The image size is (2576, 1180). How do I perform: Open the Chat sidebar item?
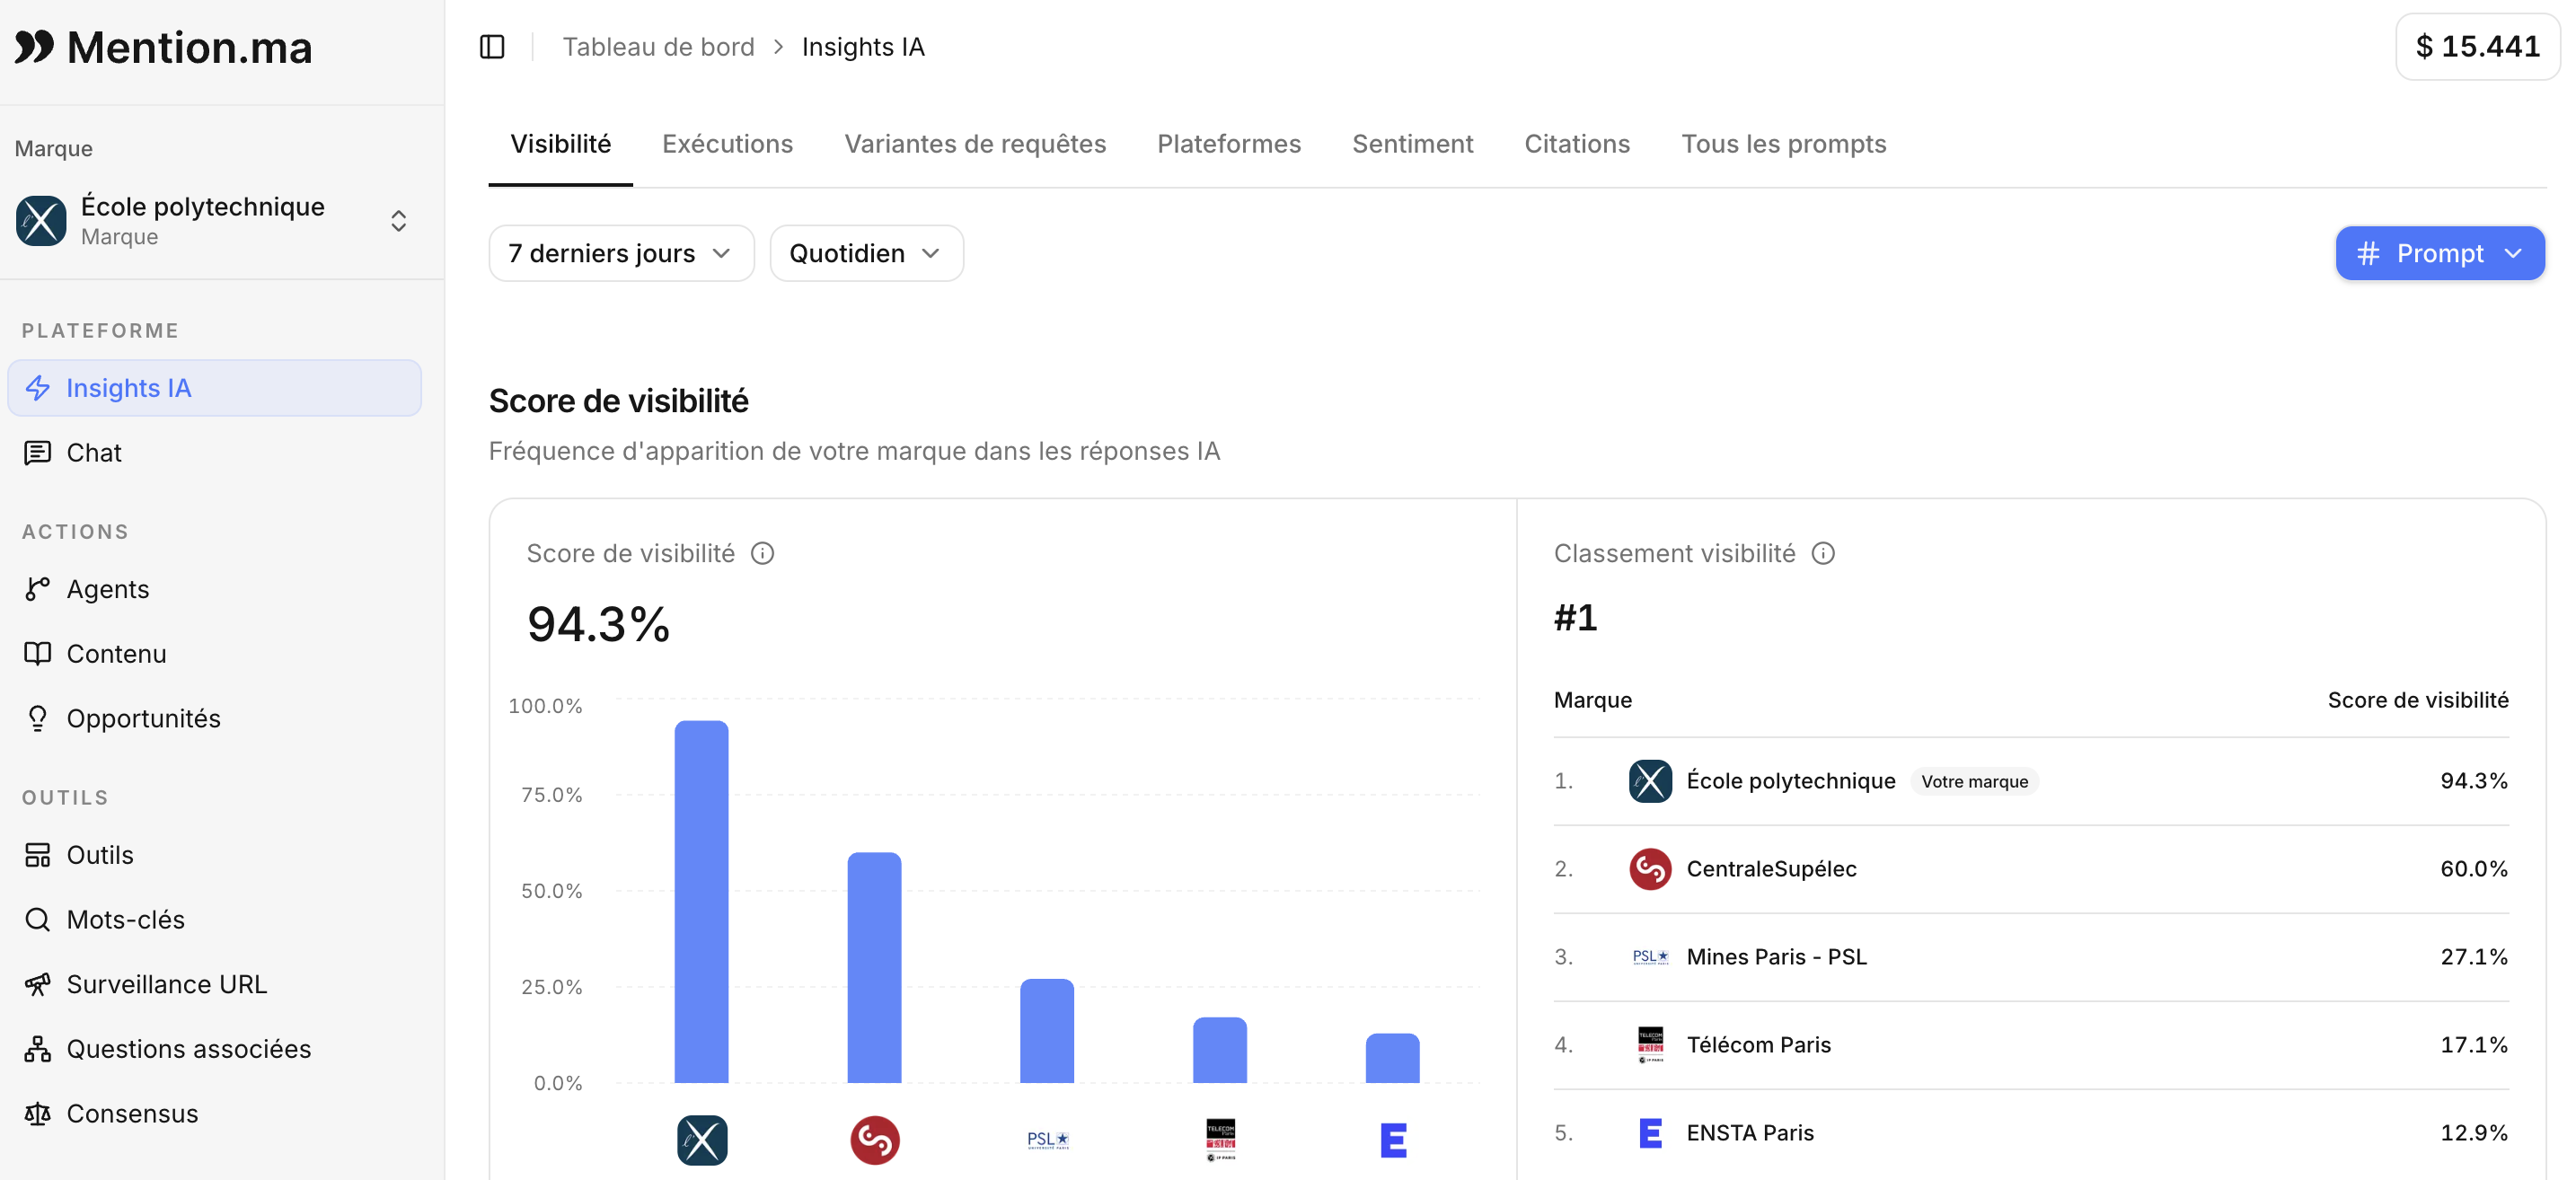(214, 453)
